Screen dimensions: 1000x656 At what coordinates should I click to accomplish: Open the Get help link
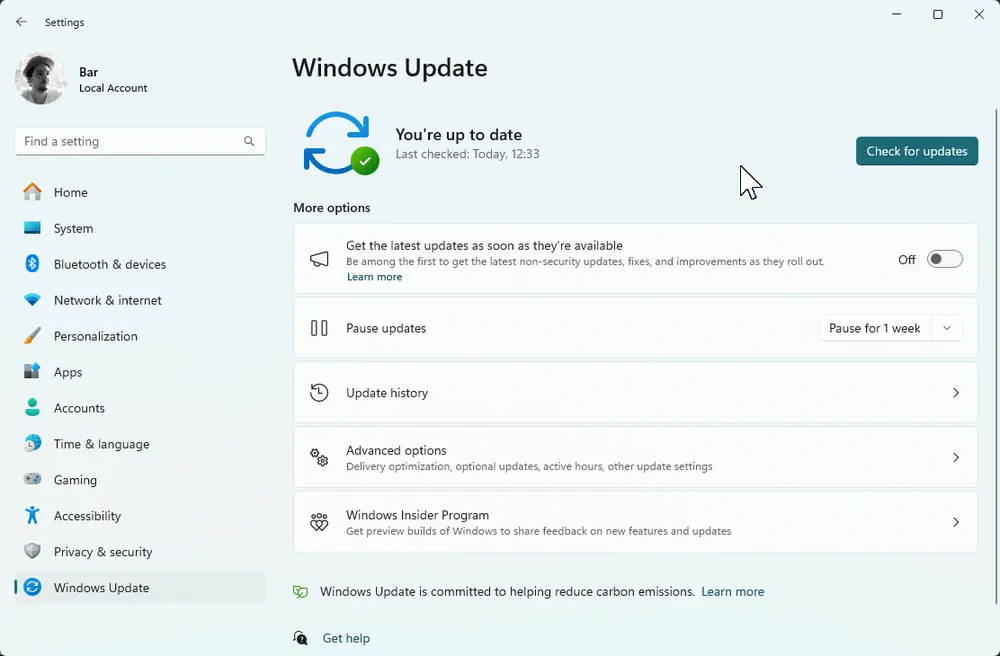tap(346, 638)
